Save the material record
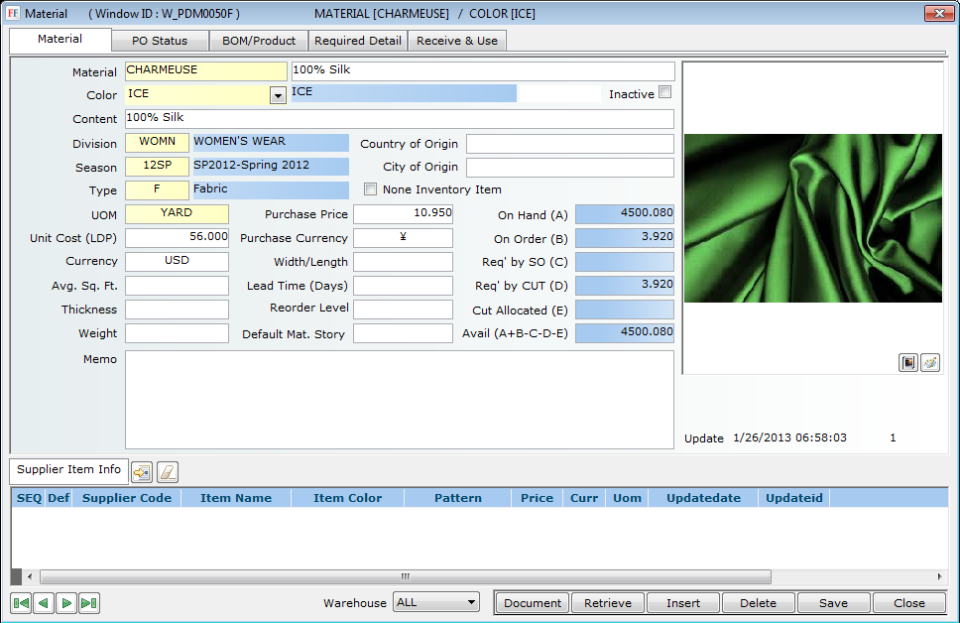This screenshot has height=623, width=960. click(x=834, y=603)
